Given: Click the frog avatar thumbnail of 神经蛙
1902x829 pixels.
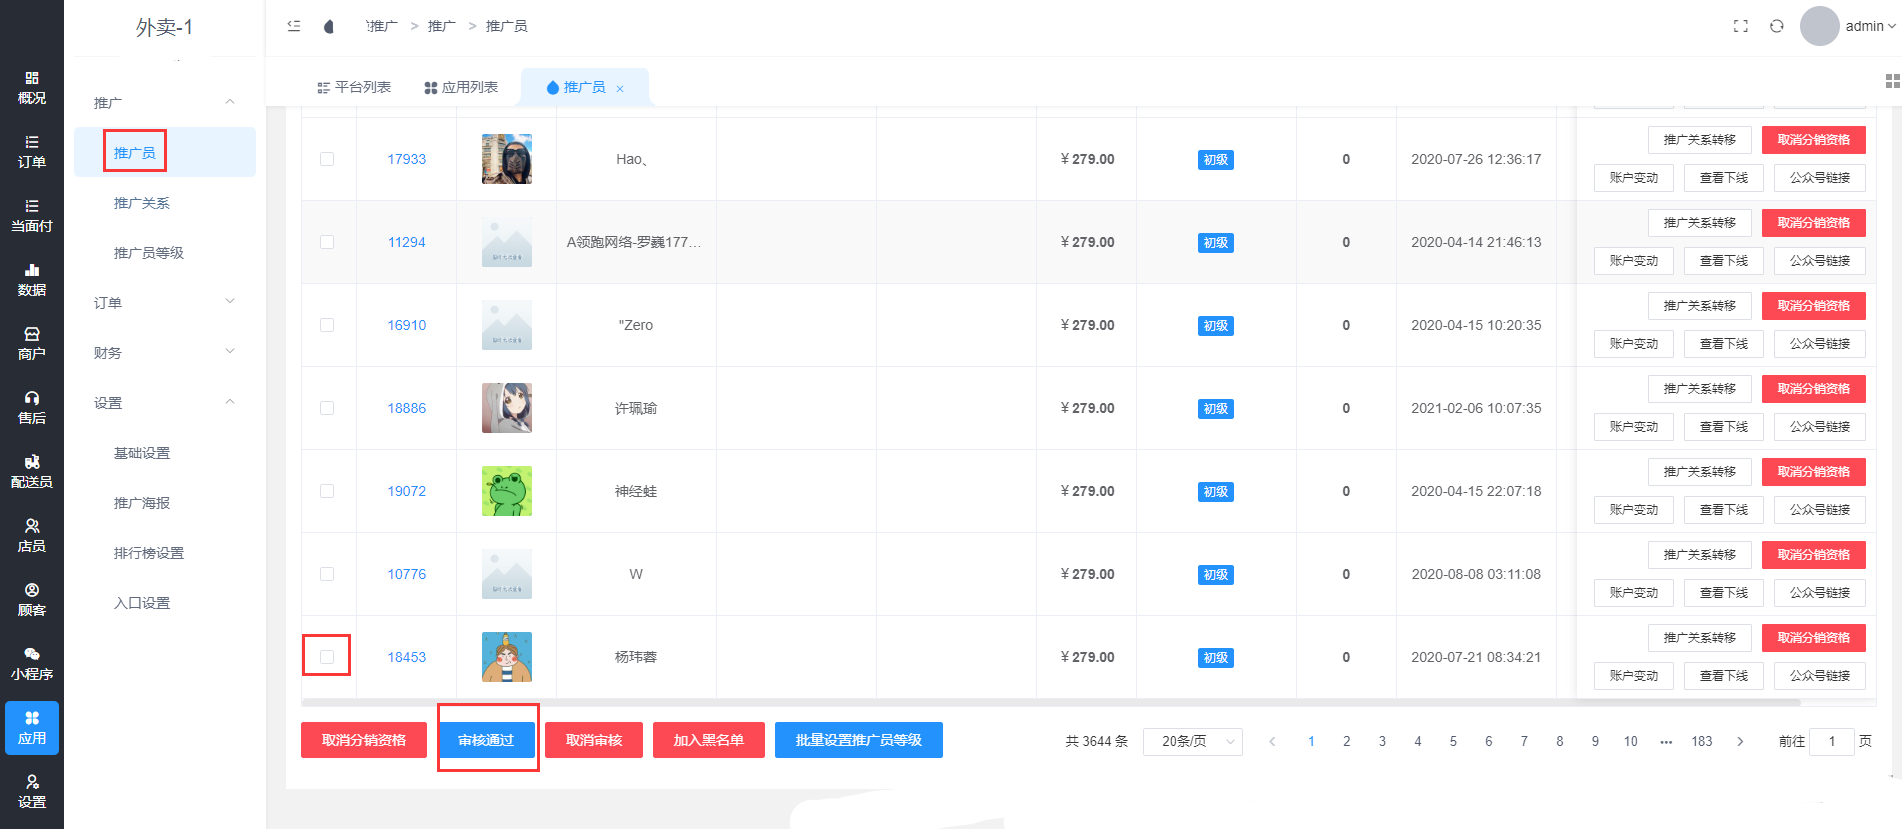Looking at the screenshot, I should click(507, 491).
